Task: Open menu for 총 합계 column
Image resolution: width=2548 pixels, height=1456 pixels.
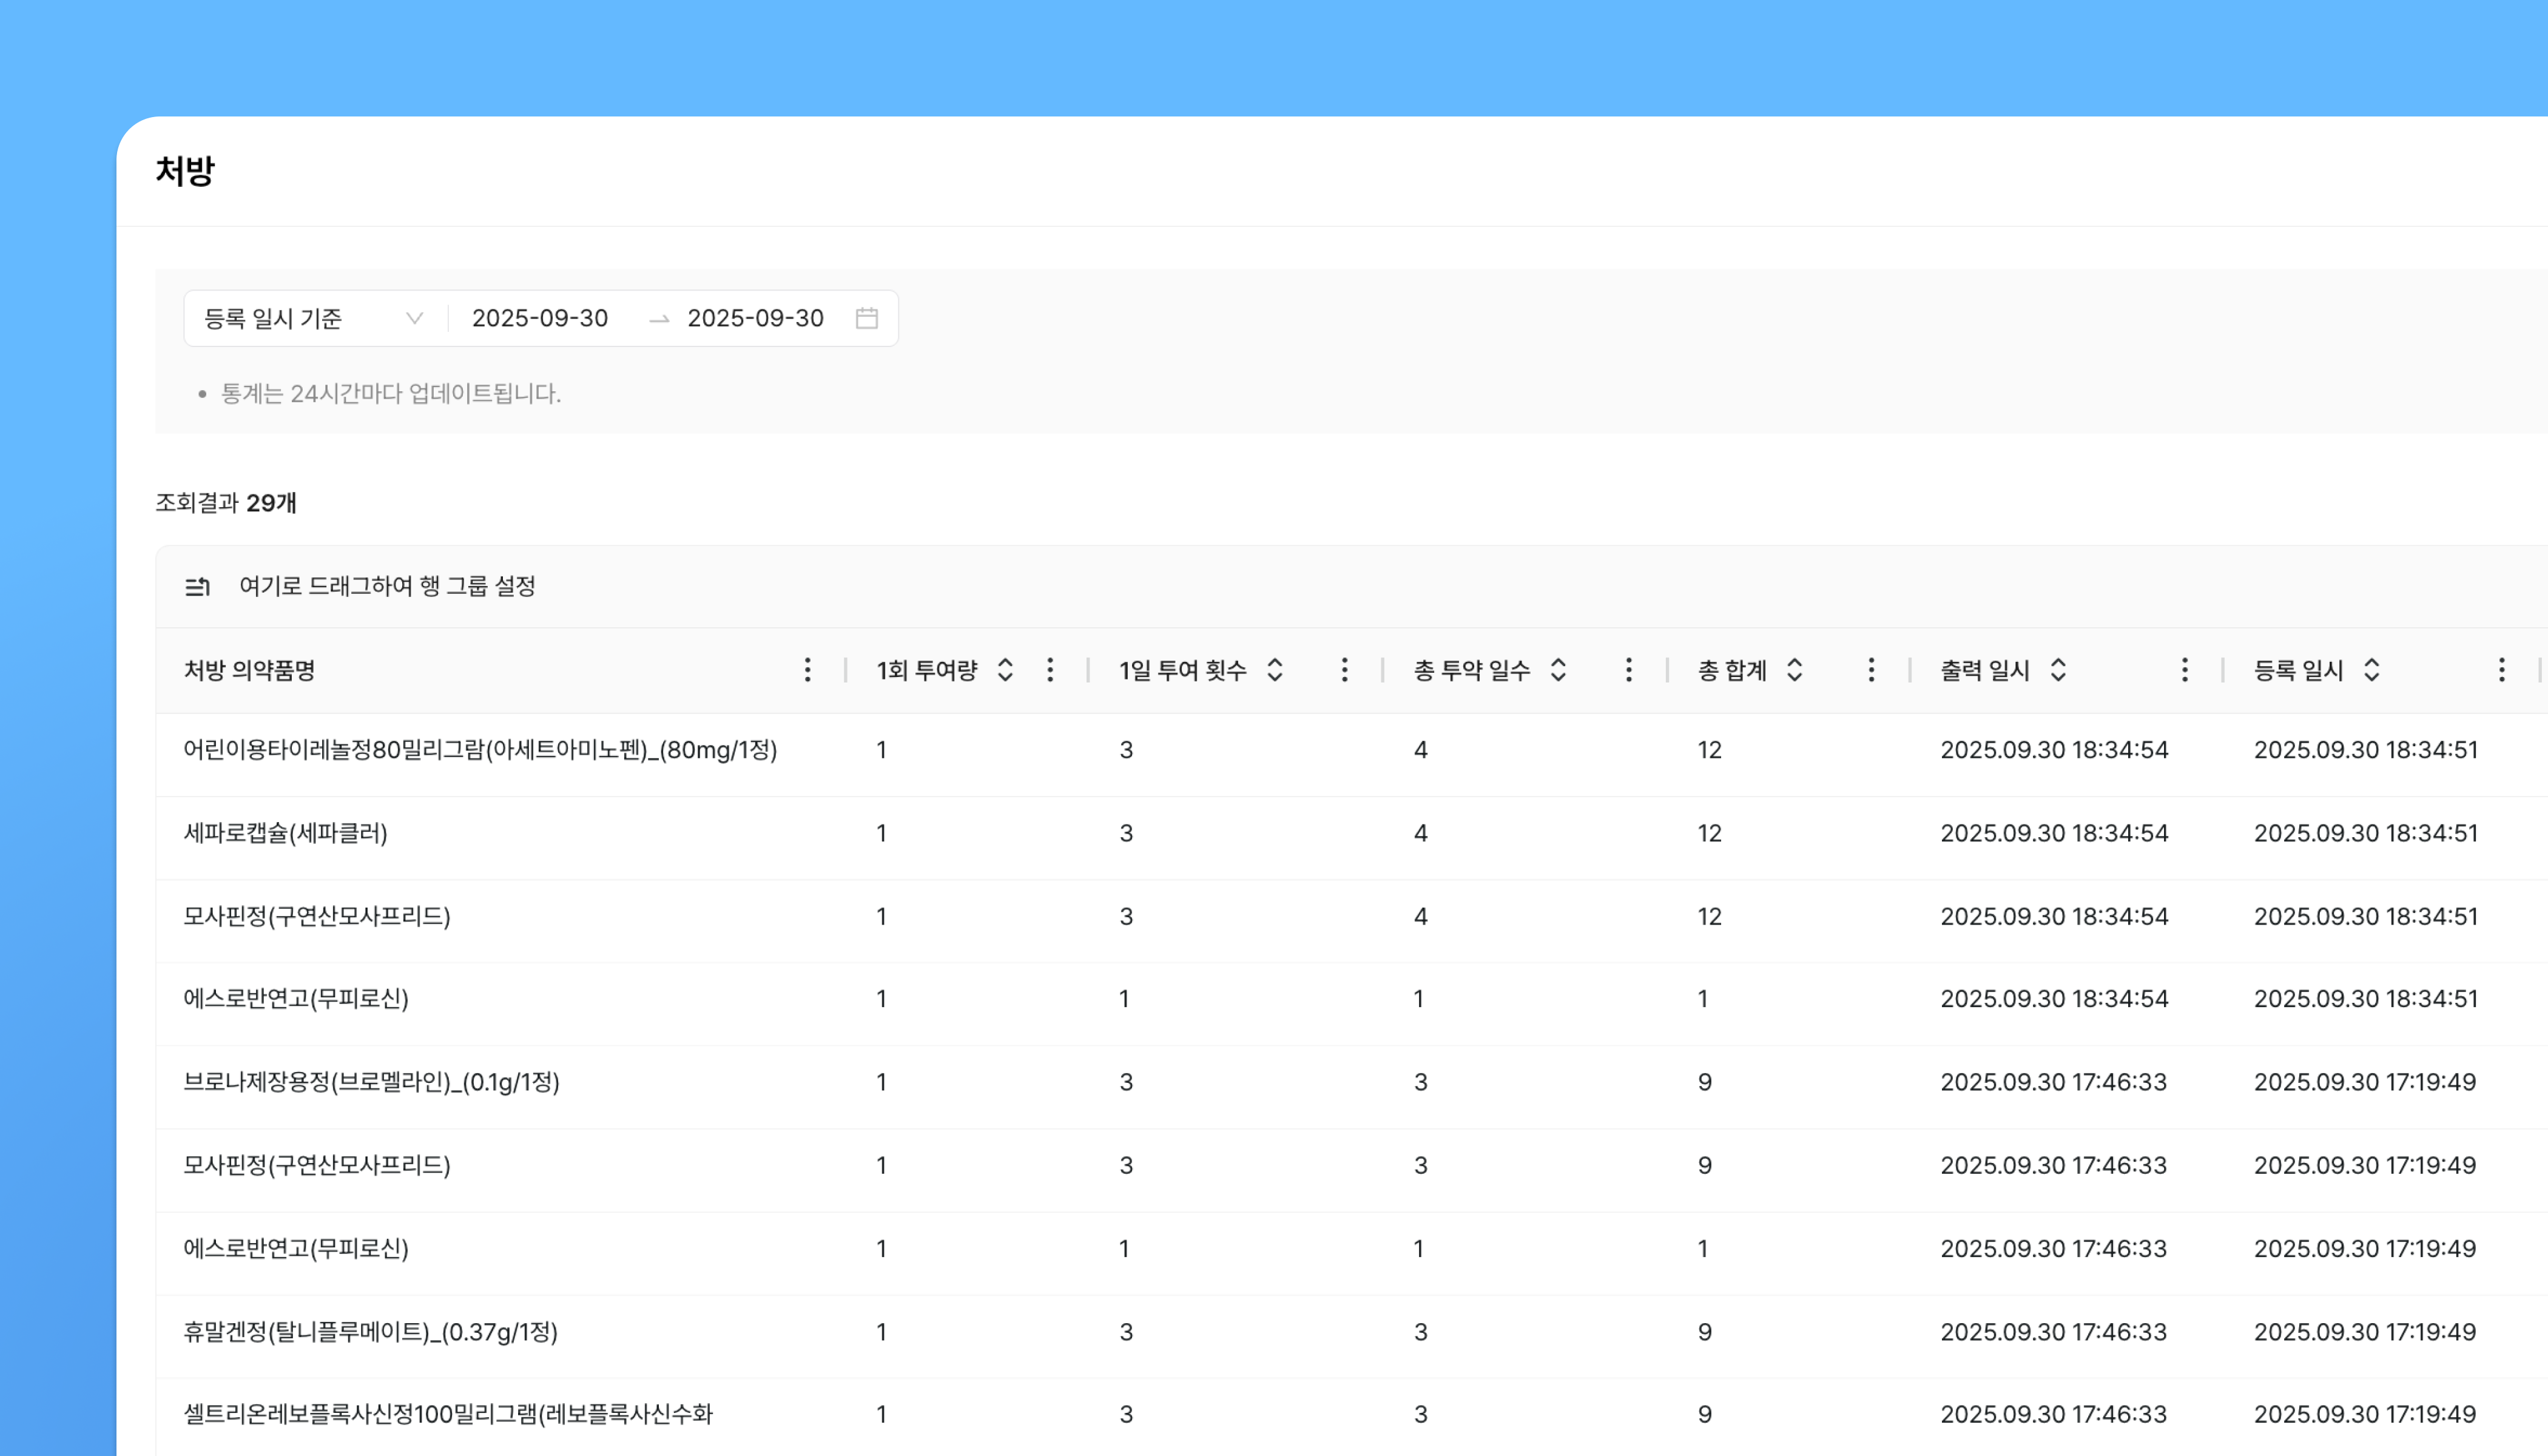Action: 1871,670
